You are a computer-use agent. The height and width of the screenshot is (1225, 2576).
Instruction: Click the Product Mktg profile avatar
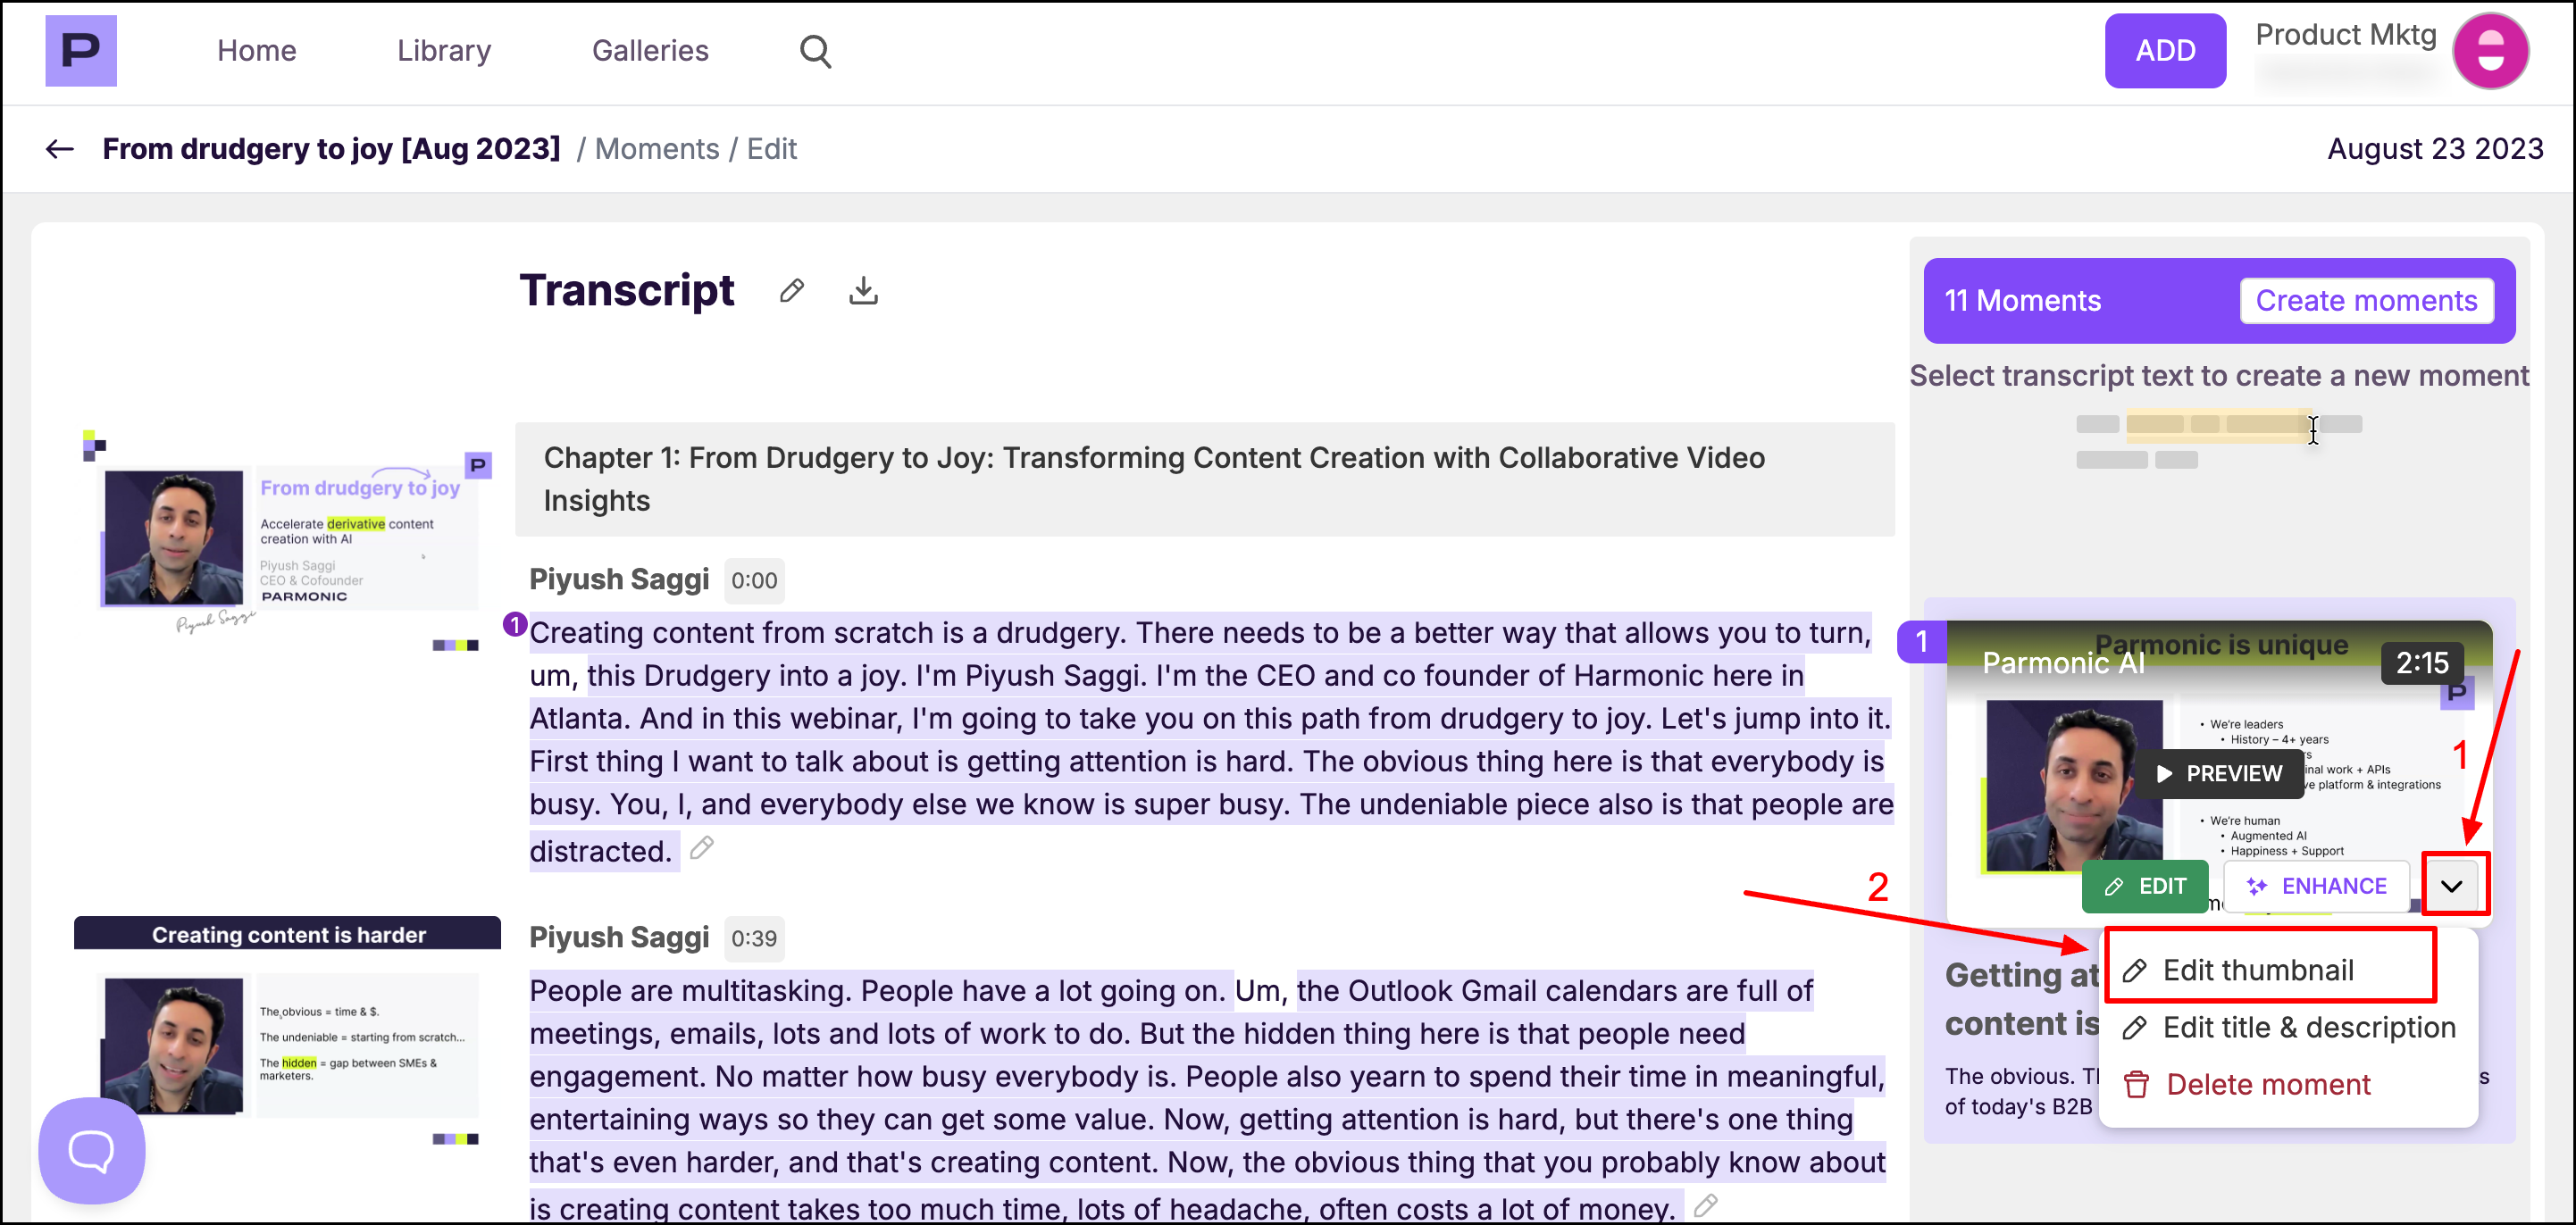[2490, 51]
